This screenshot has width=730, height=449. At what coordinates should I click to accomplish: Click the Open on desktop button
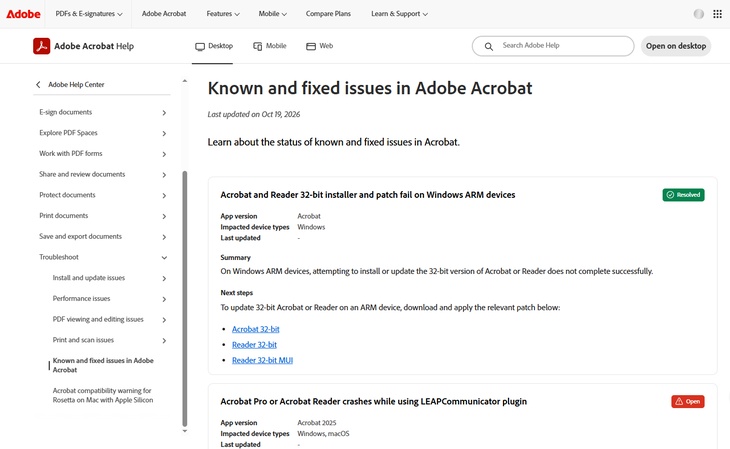676,46
